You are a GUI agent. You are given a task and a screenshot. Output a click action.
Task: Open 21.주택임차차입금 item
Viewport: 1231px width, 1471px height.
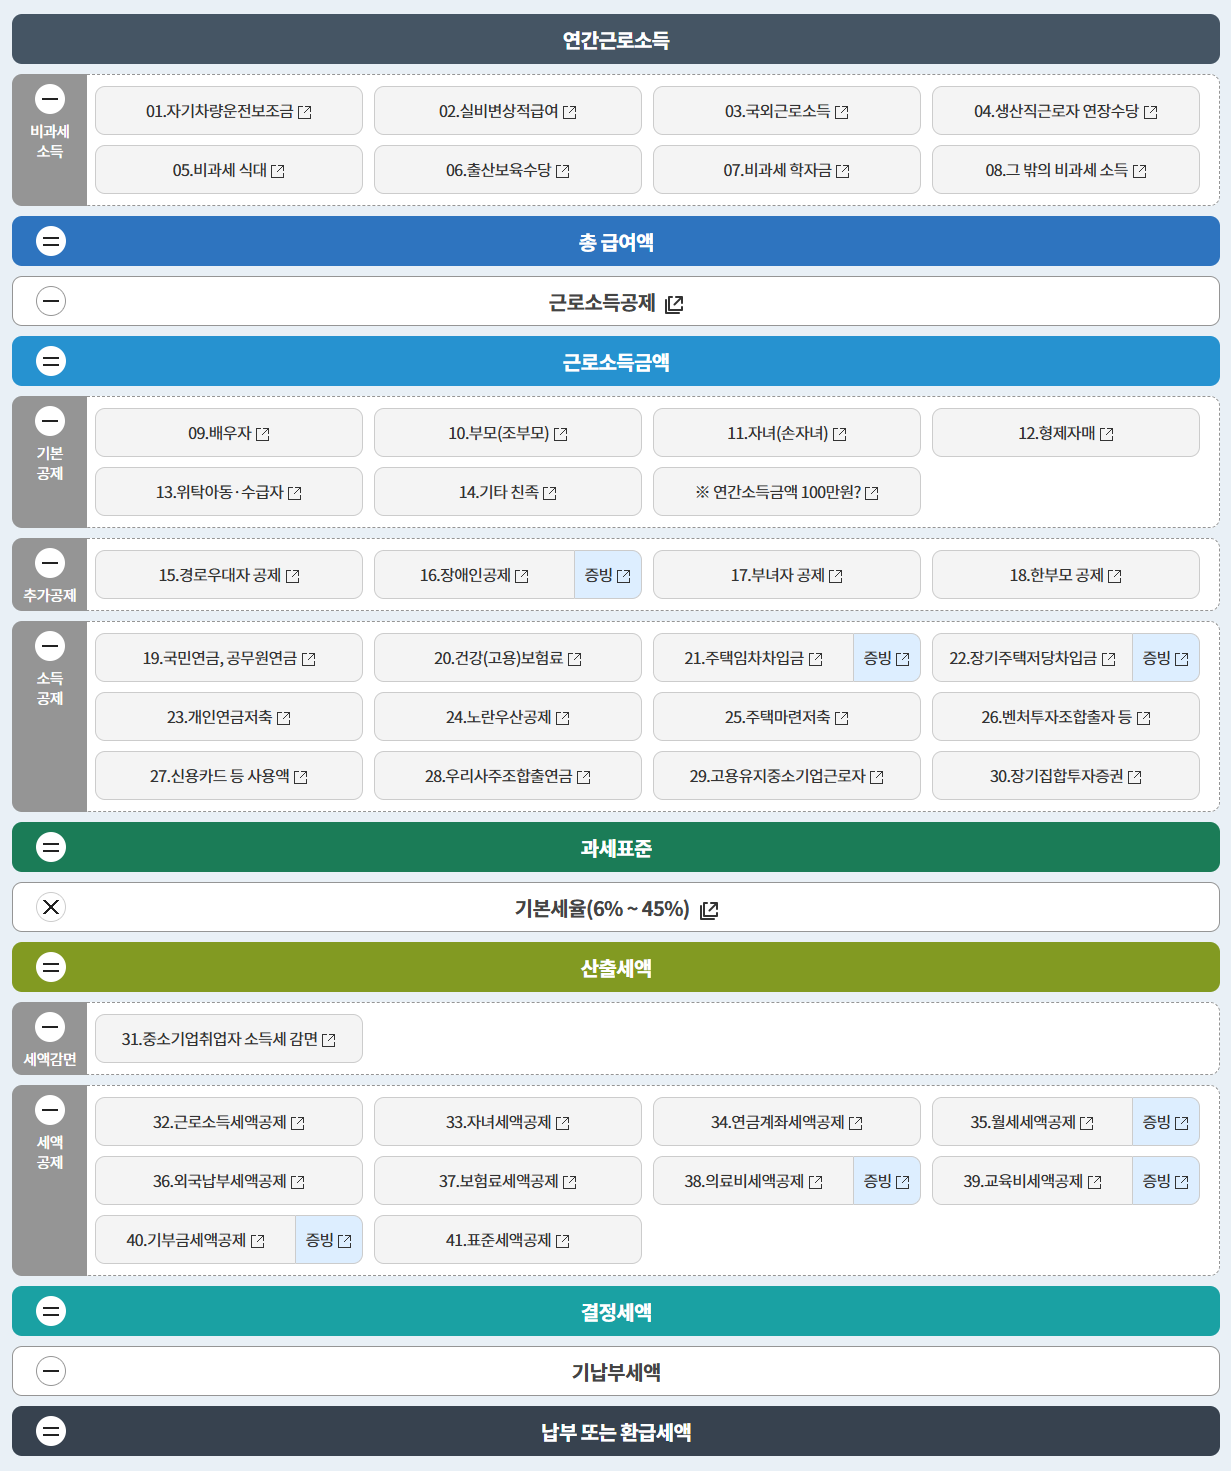tap(753, 658)
